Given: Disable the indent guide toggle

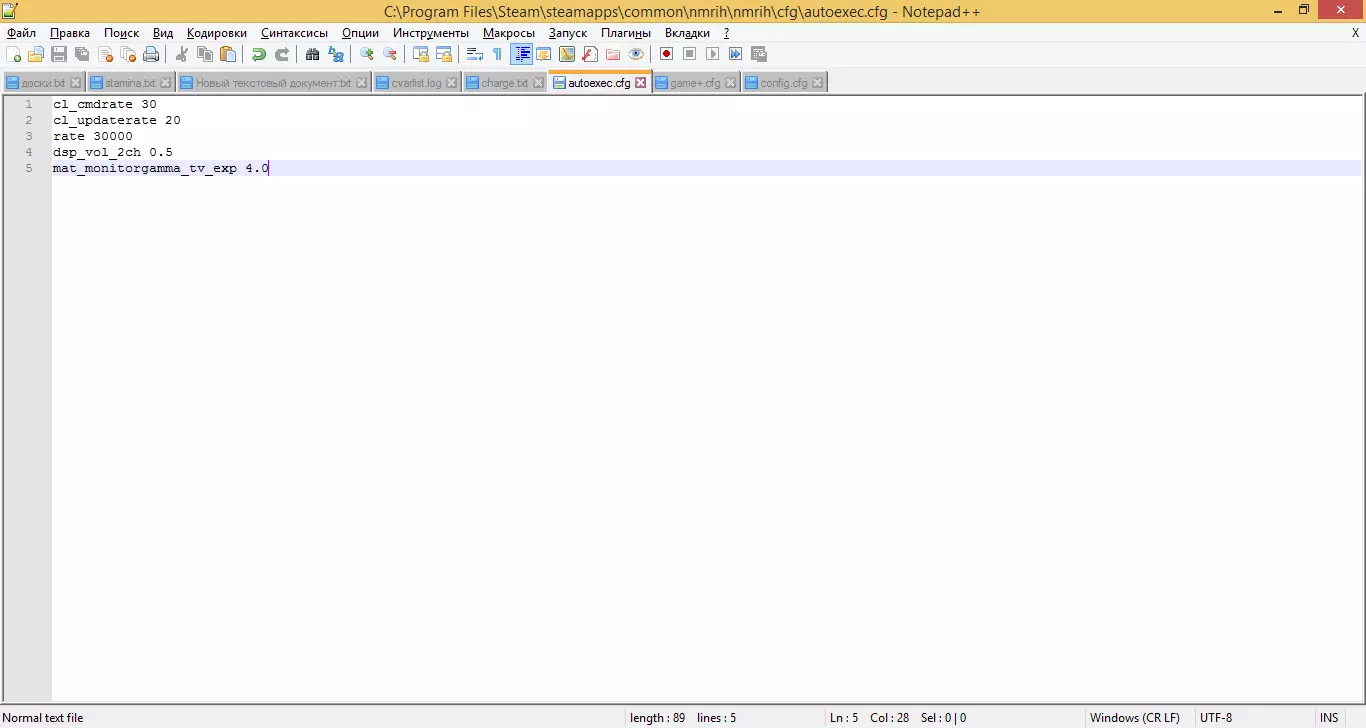Looking at the screenshot, I should coord(521,54).
